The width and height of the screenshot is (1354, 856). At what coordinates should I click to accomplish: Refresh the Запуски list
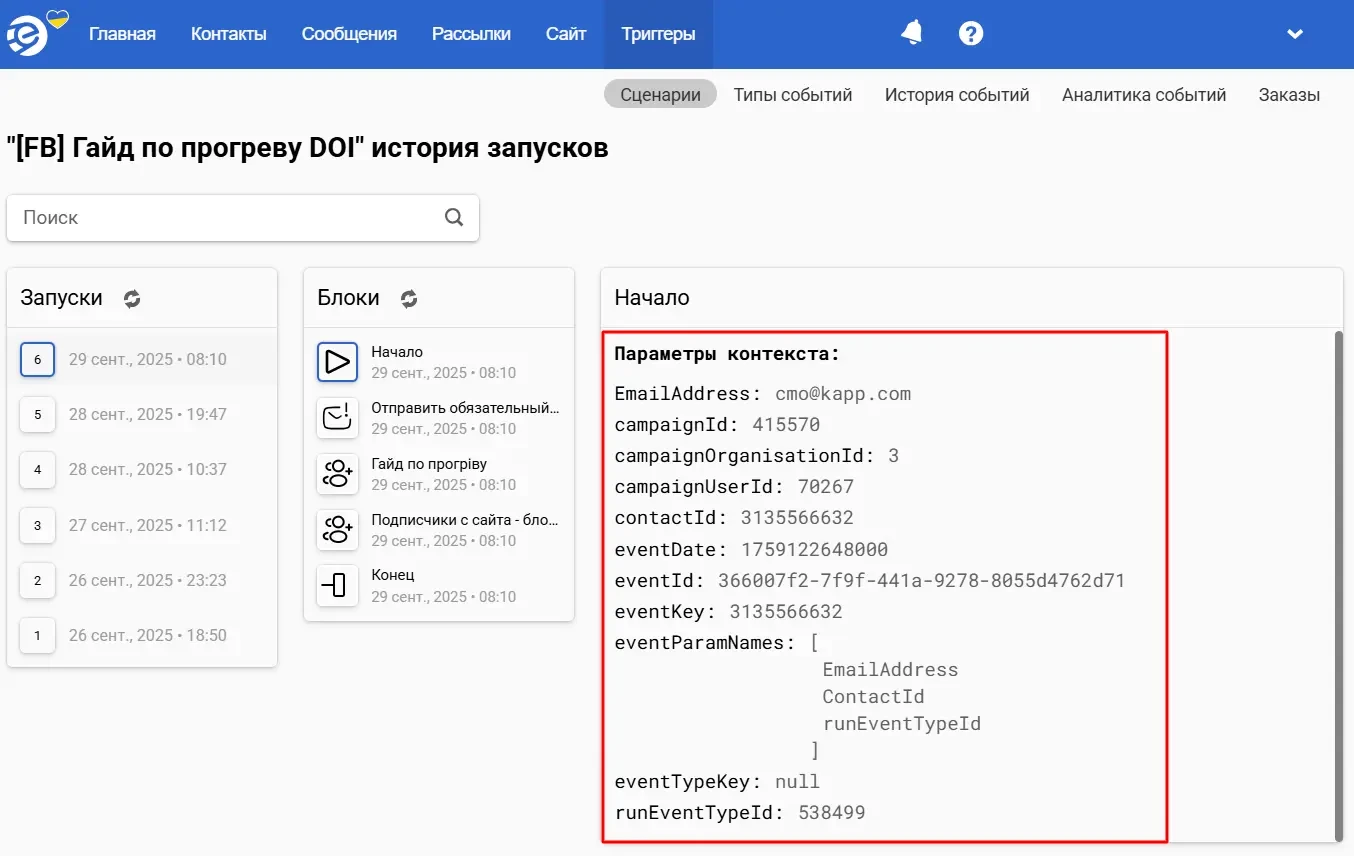click(132, 298)
